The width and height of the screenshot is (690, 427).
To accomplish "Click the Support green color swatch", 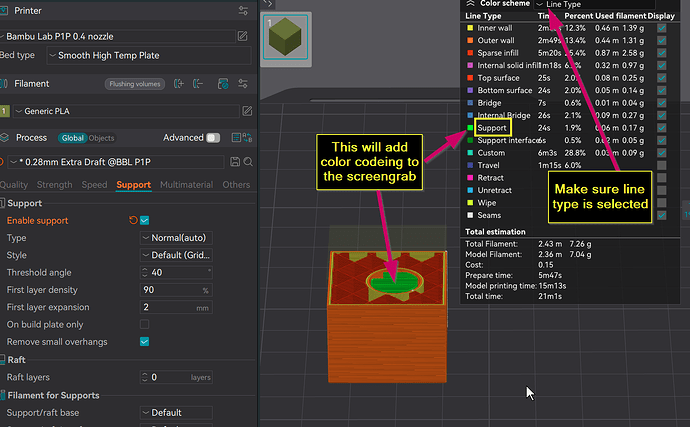I will tap(470, 128).
